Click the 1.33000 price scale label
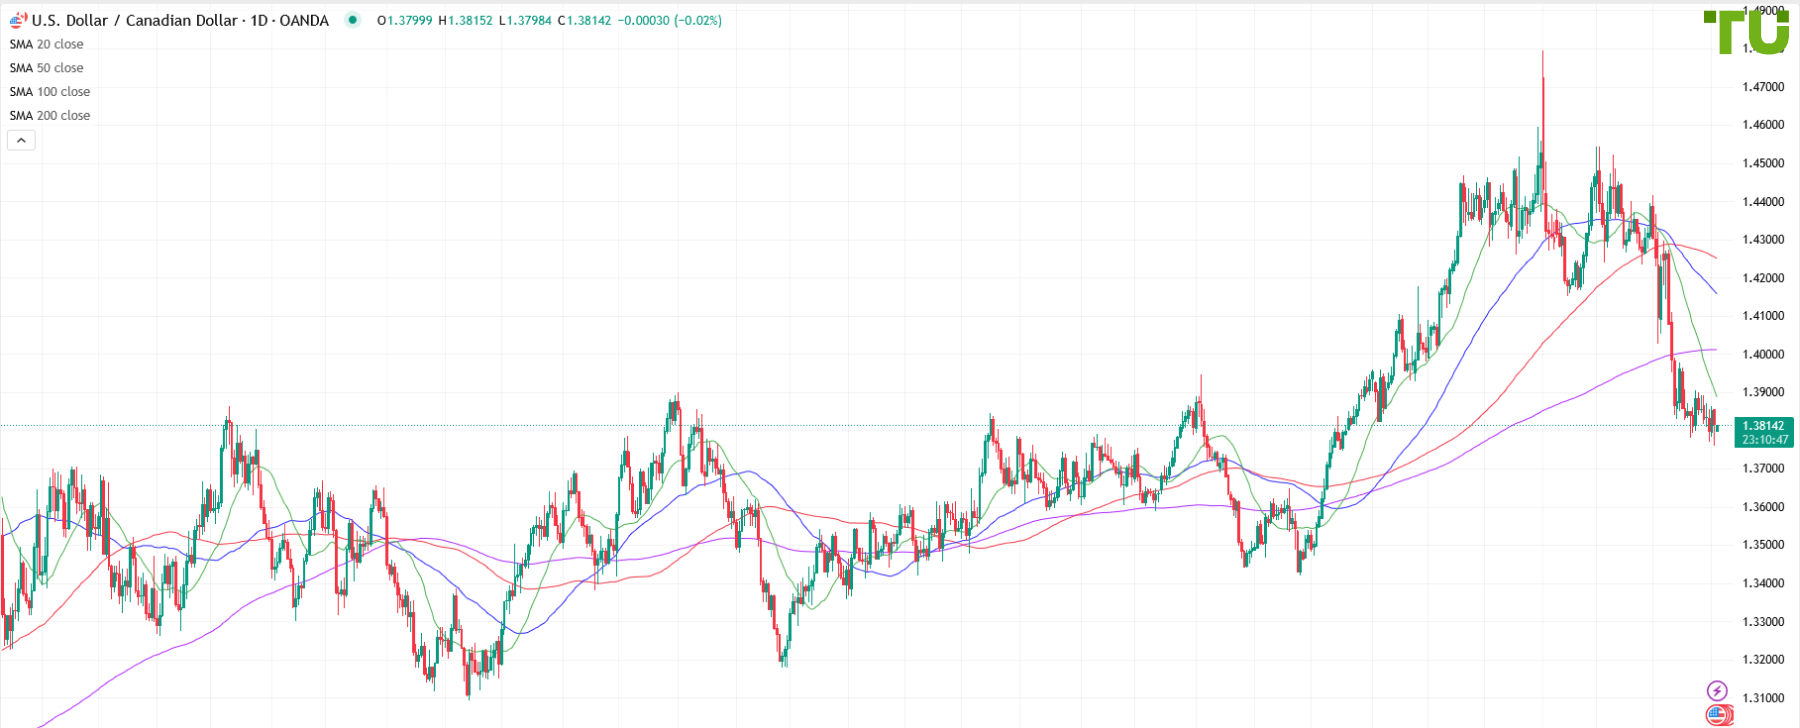1800x728 pixels. click(1763, 622)
